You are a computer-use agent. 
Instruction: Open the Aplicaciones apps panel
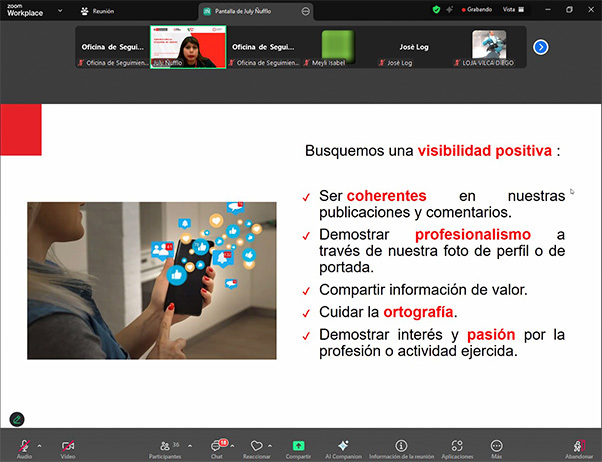point(457,449)
